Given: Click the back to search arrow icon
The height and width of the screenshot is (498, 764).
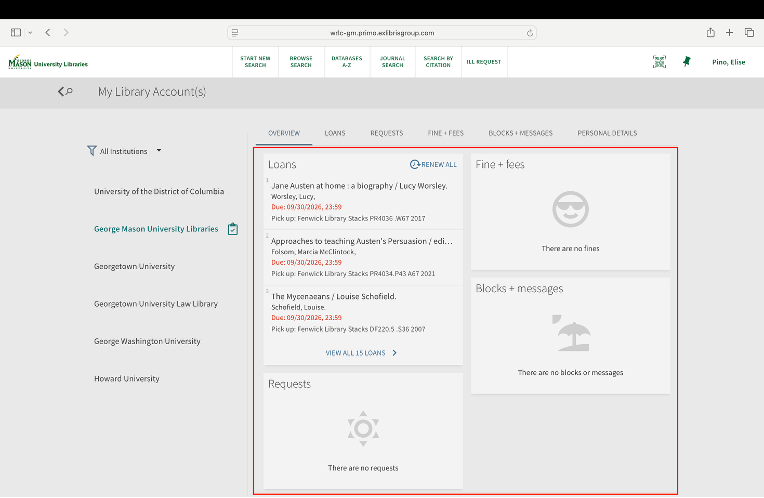Looking at the screenshot, I should click(x=65, y=92).
